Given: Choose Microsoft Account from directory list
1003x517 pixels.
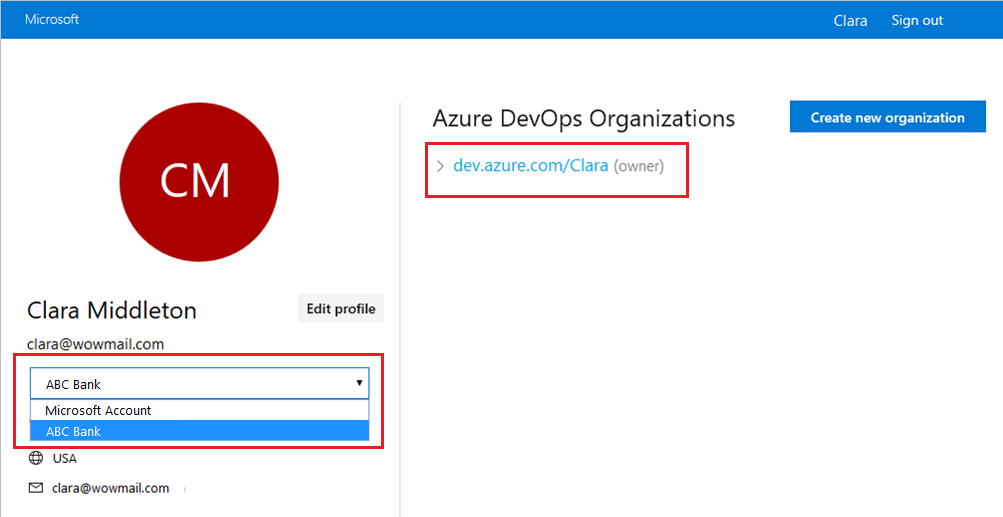Looking at the screenshot, I should tap(200, 410).
